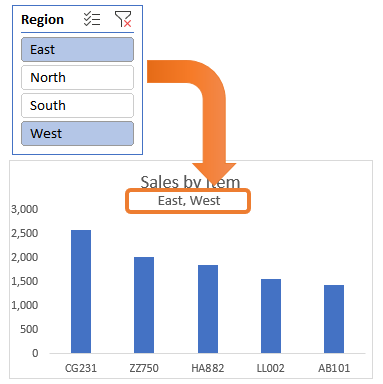Screen dimensions: 383x384
Task: Click the Region slicer header
Action: pyautogui.click(x=42, y=20)
